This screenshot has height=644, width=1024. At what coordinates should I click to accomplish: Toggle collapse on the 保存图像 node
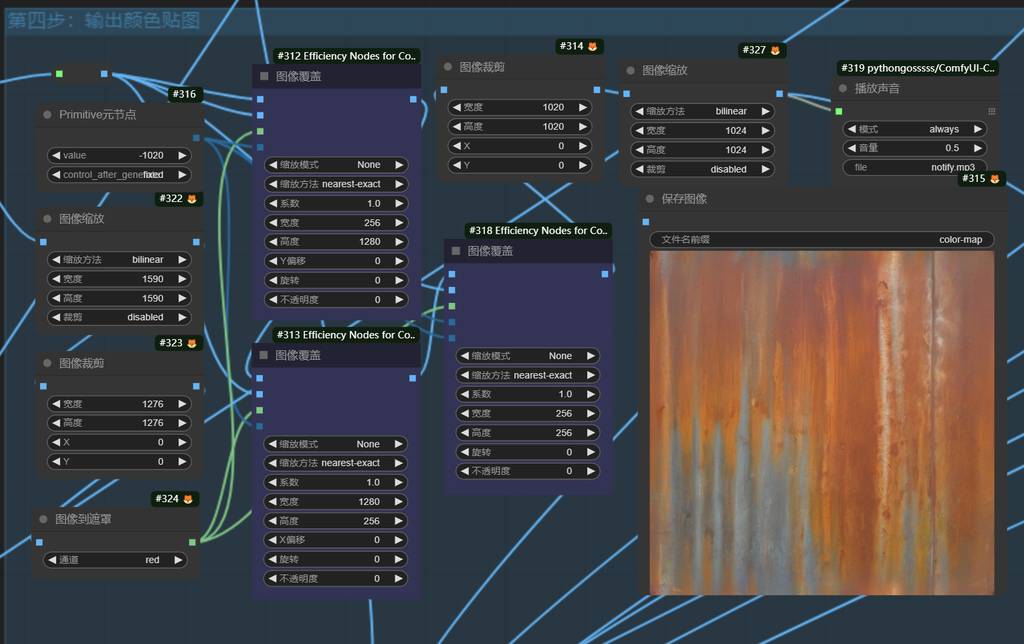pyautogui.click(x=650, y=199)
